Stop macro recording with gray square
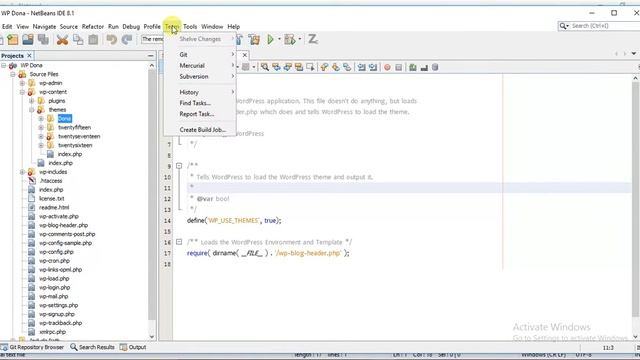Screen dimensions: 640x360 coord(399,67)
